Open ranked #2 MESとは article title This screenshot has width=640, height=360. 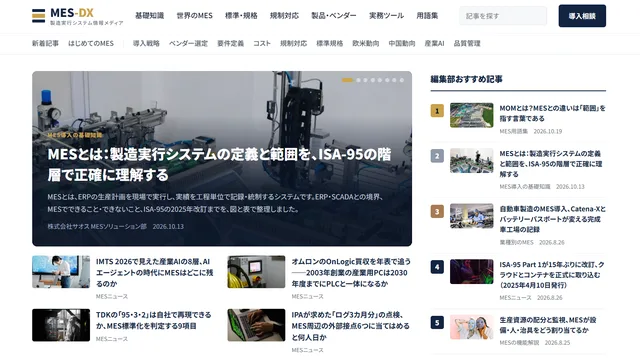coord(551,164)
